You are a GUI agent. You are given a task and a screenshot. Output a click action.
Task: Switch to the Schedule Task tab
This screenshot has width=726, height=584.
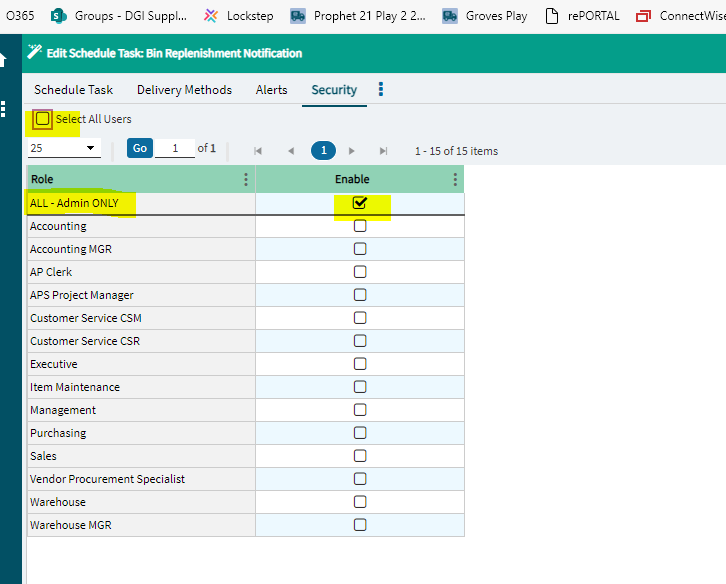(73, 90)
